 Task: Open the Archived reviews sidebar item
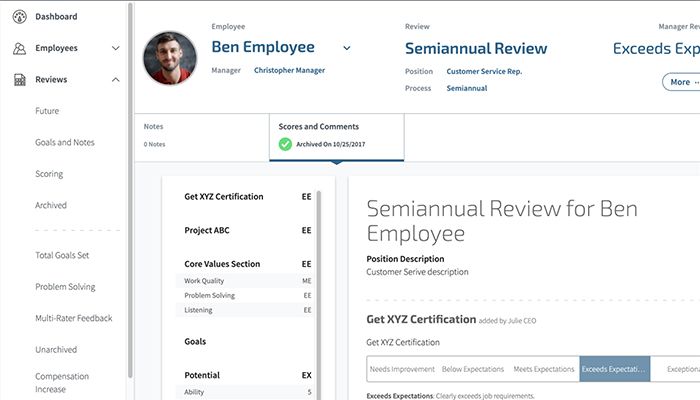tap(51, 205)
